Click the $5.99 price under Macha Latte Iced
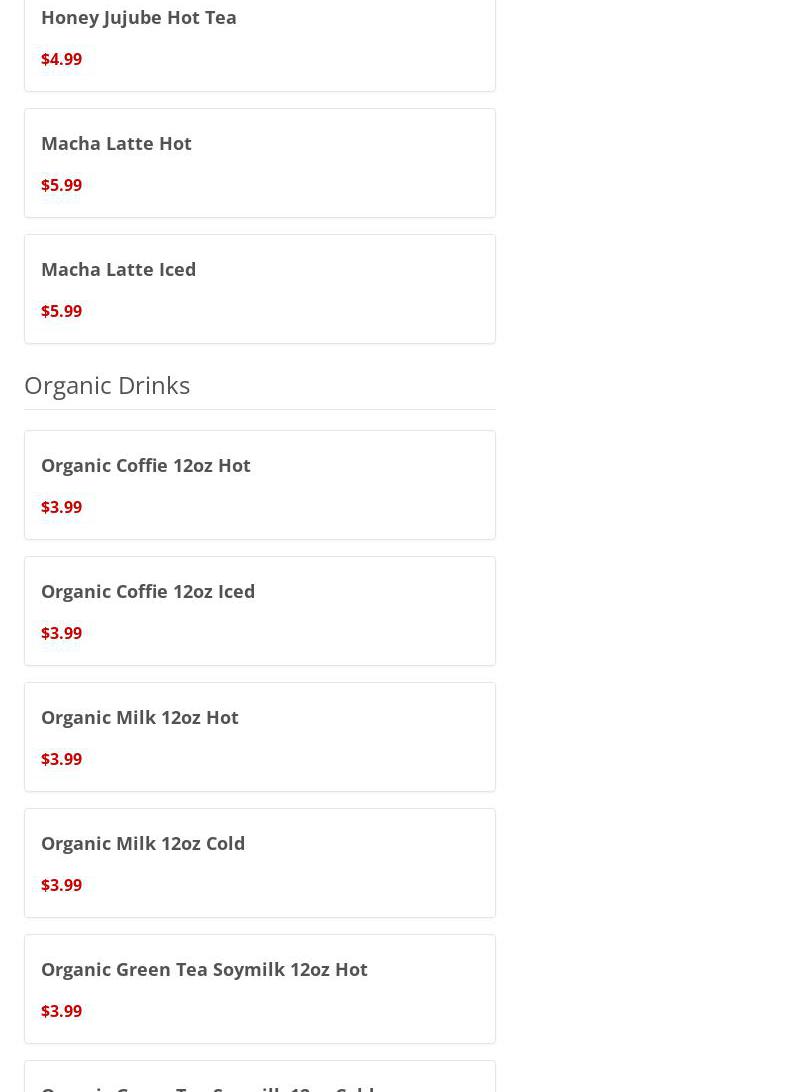Image resolution: width=785 pixels, height=1092 pixels. tap(61, 311)
